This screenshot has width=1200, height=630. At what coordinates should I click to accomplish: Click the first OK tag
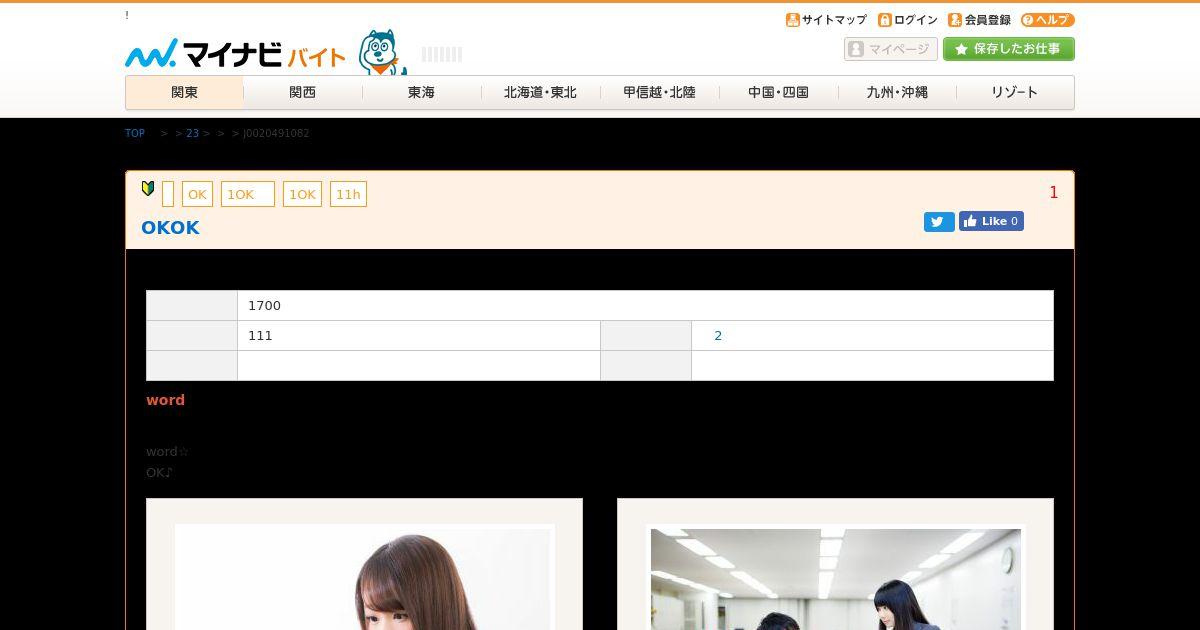pos(197,194)
